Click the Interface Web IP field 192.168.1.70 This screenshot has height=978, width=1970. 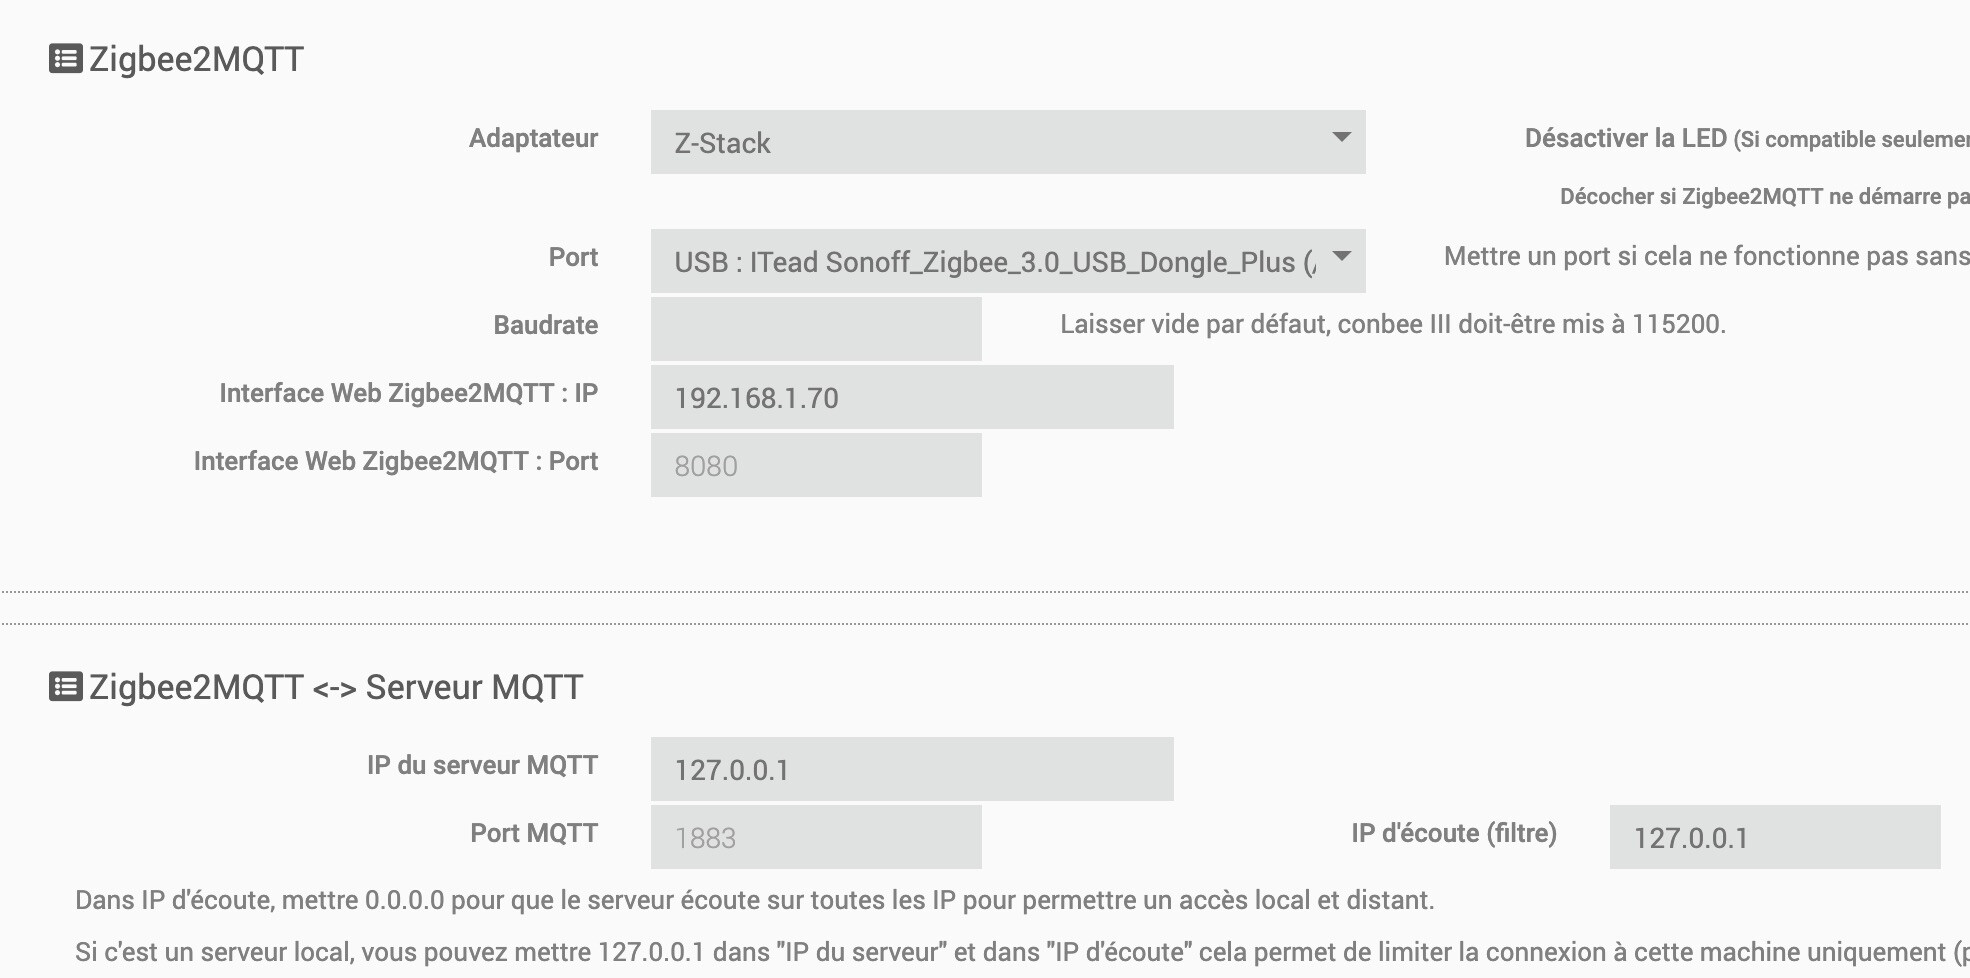pos(912,397)
